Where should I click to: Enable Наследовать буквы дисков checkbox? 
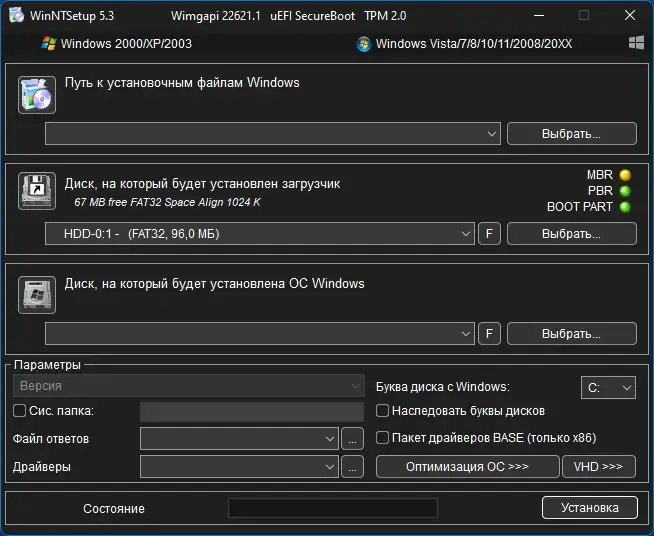tap(382, 410)
